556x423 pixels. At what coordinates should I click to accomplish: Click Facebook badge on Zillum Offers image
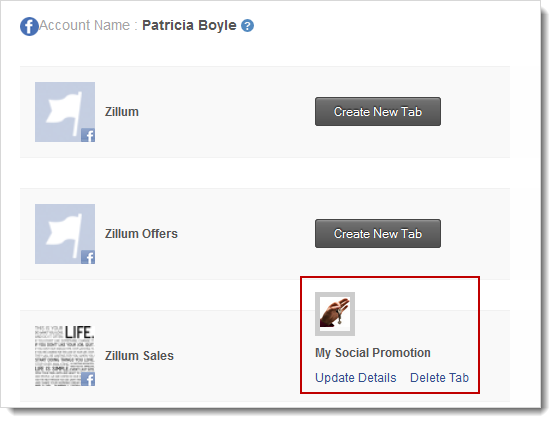click(x=88, y=257)
